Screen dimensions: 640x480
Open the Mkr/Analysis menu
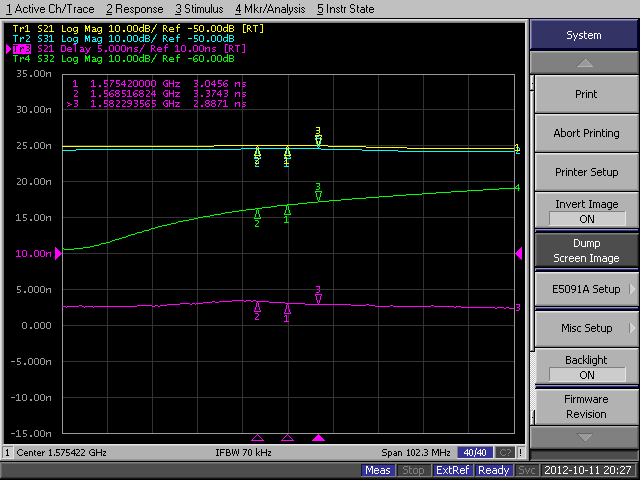(272, 9)
